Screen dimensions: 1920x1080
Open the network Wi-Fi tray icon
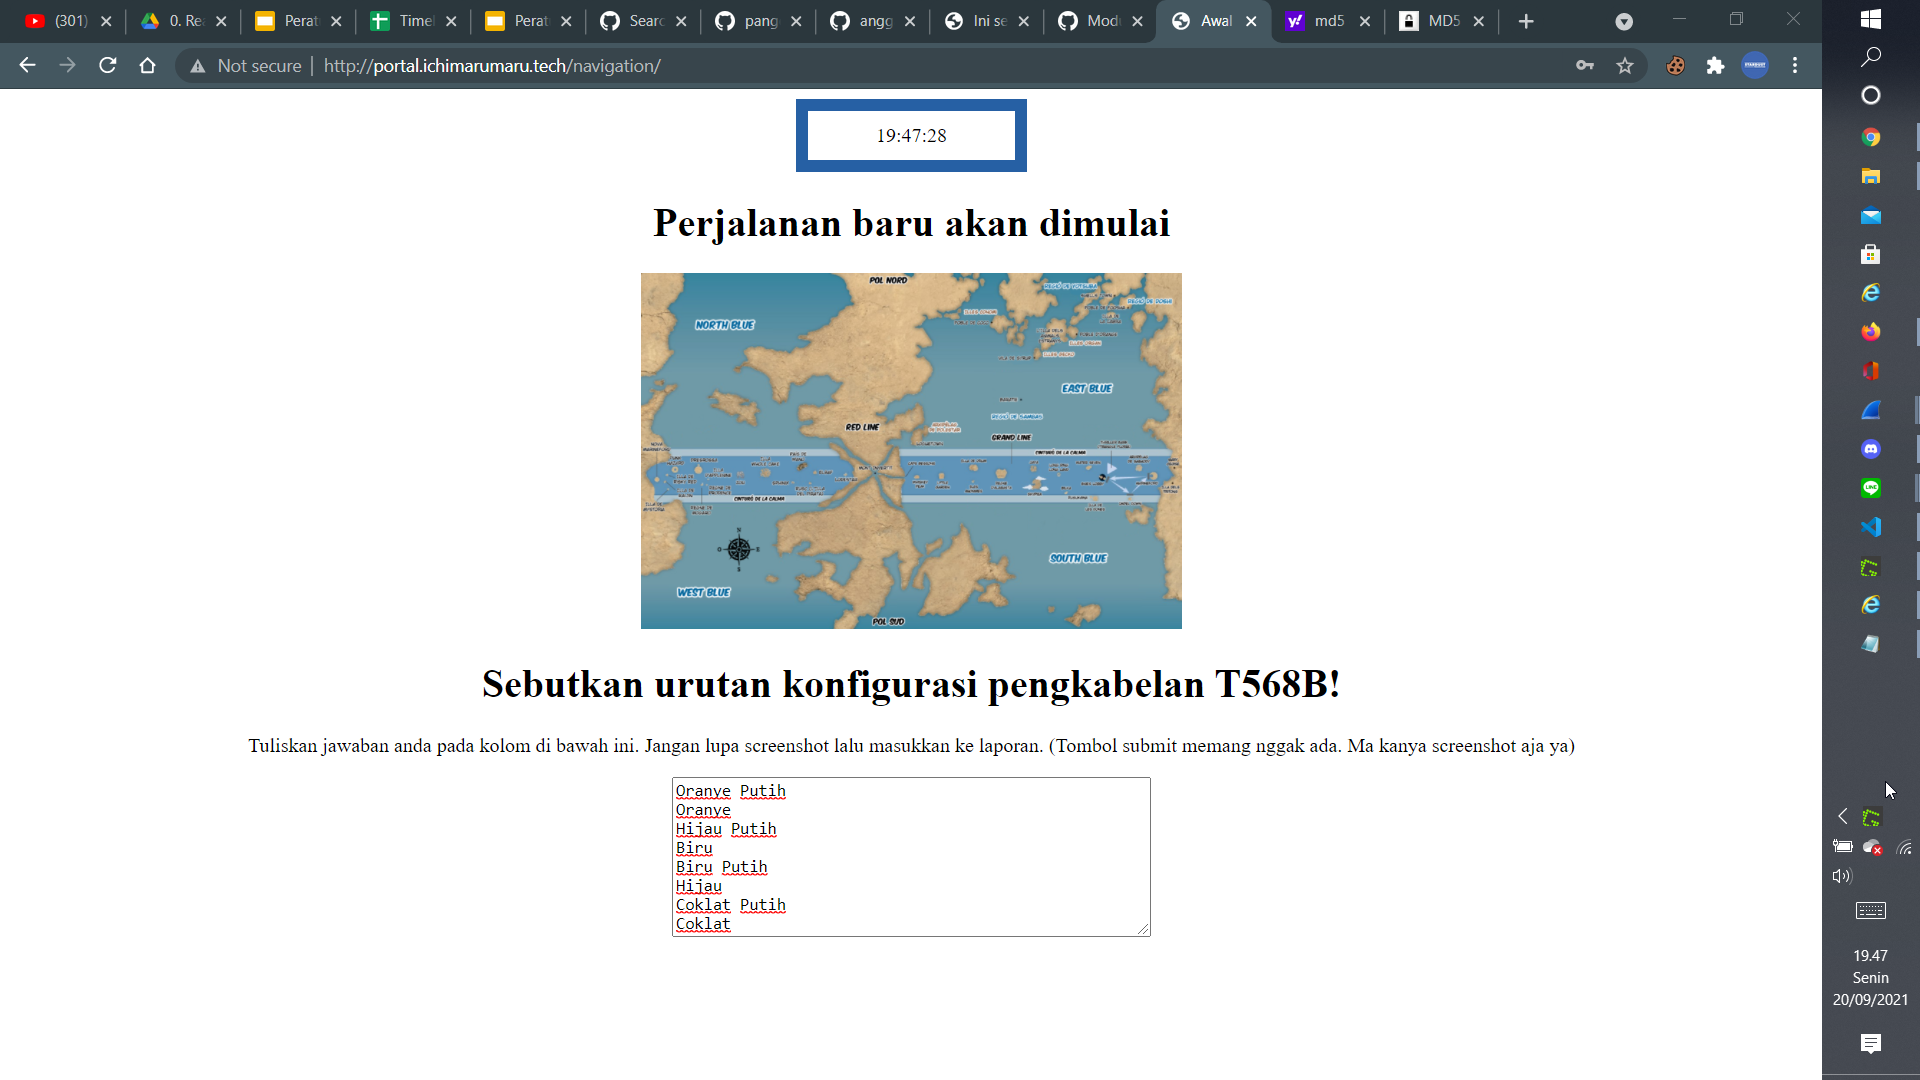[x=1904, y=847]
